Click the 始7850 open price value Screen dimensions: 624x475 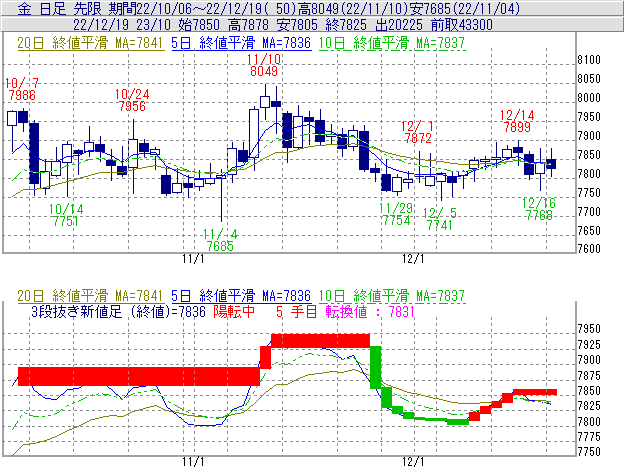click(199, 25)
